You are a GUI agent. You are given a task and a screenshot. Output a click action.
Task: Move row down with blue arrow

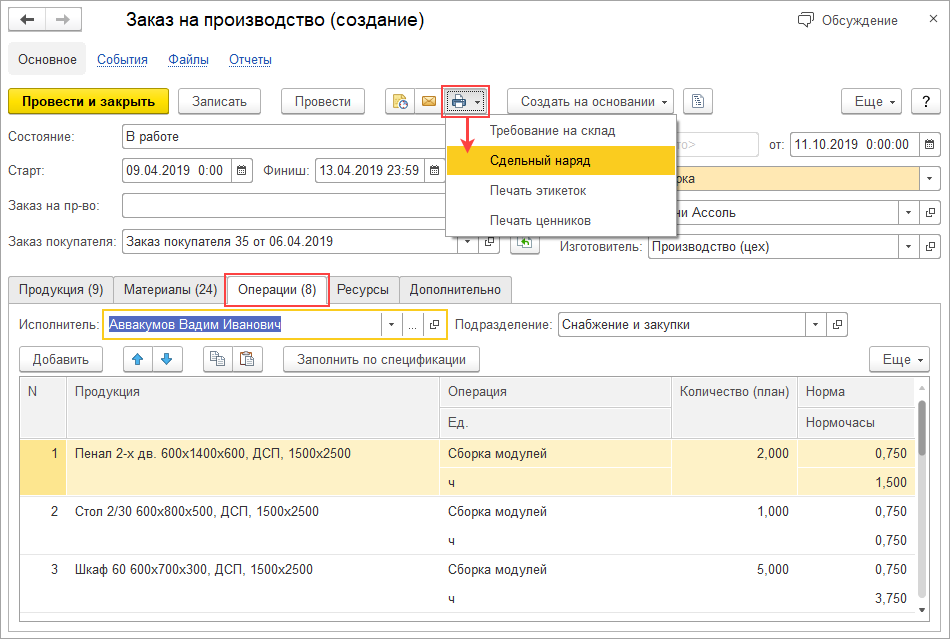167,359
